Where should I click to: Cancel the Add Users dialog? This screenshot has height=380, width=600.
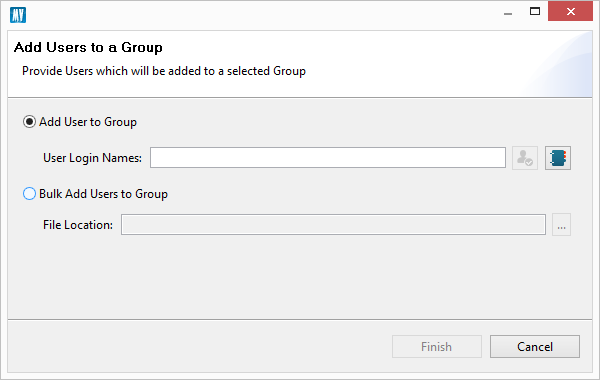pyautogui.click(x=535, y=347)
